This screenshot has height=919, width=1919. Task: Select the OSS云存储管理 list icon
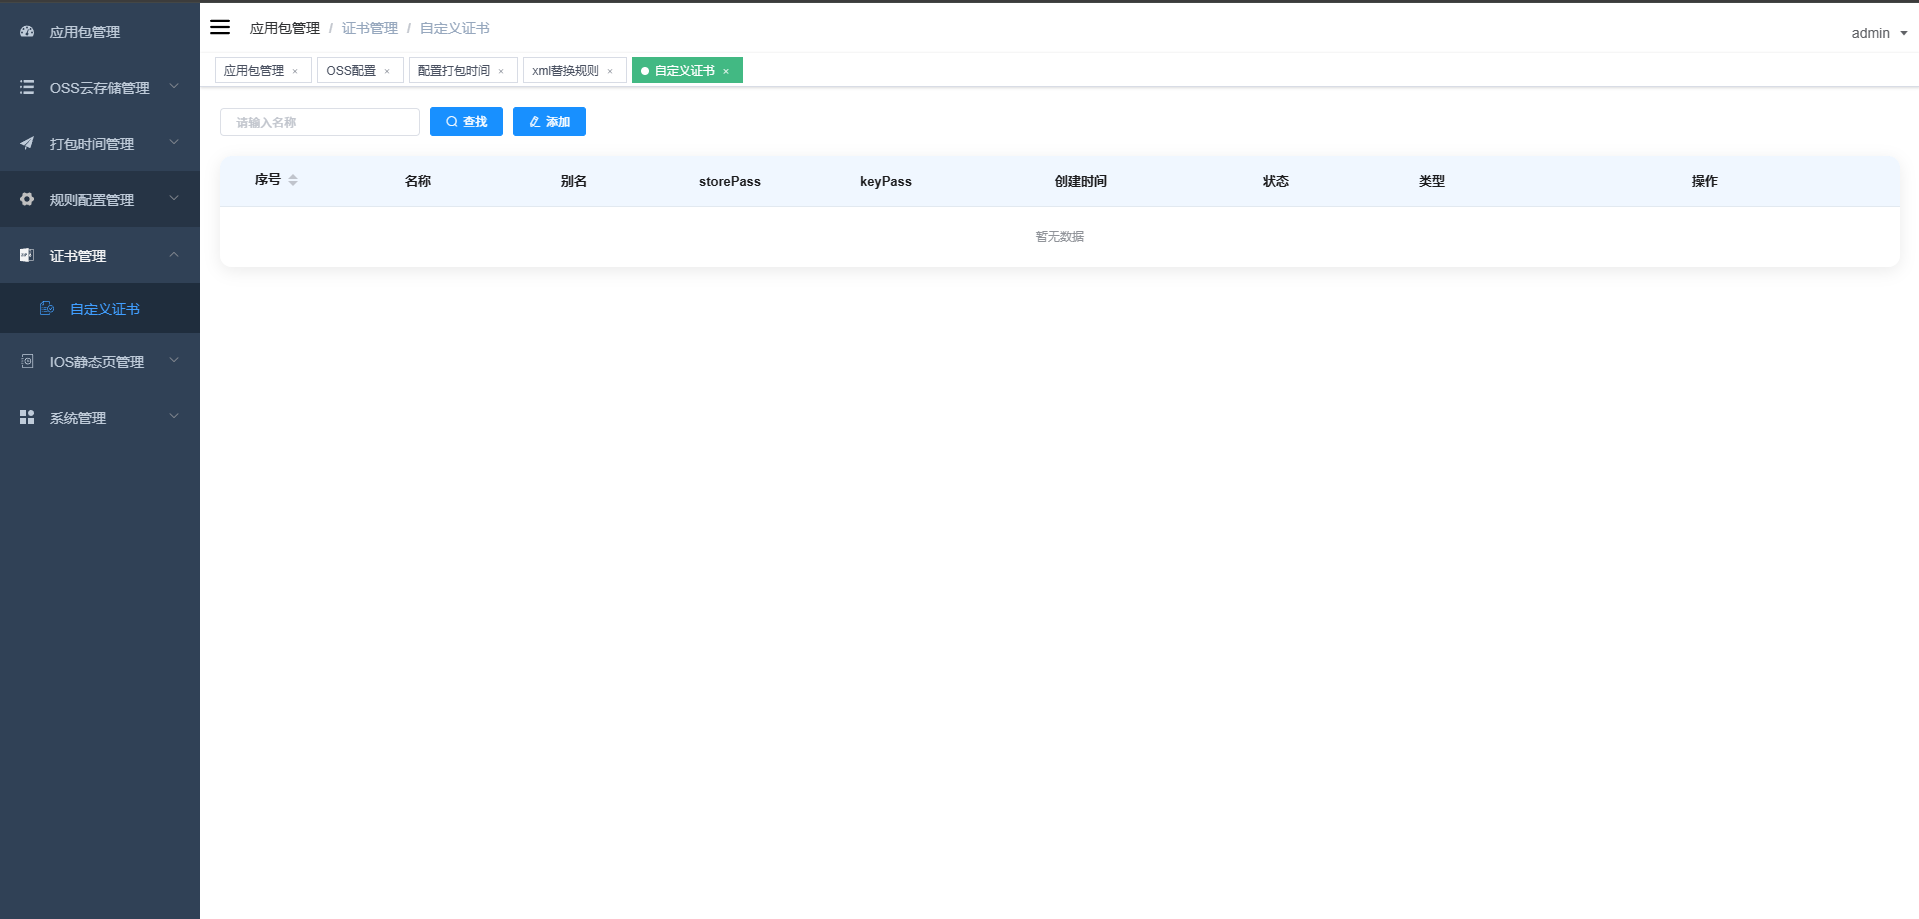(x=26, y=87)
